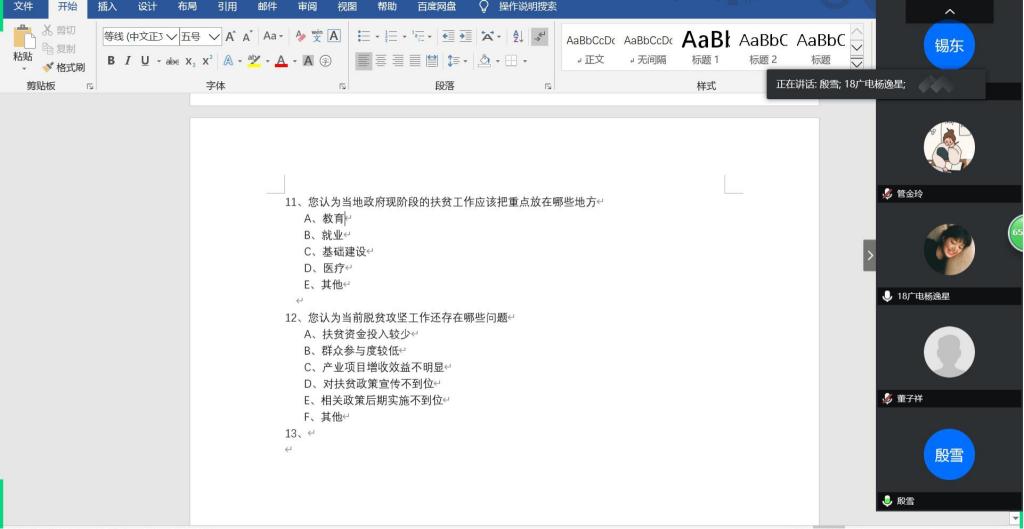Switch to the 插入 ribbon tab
1024x529 pixels.
107,7
